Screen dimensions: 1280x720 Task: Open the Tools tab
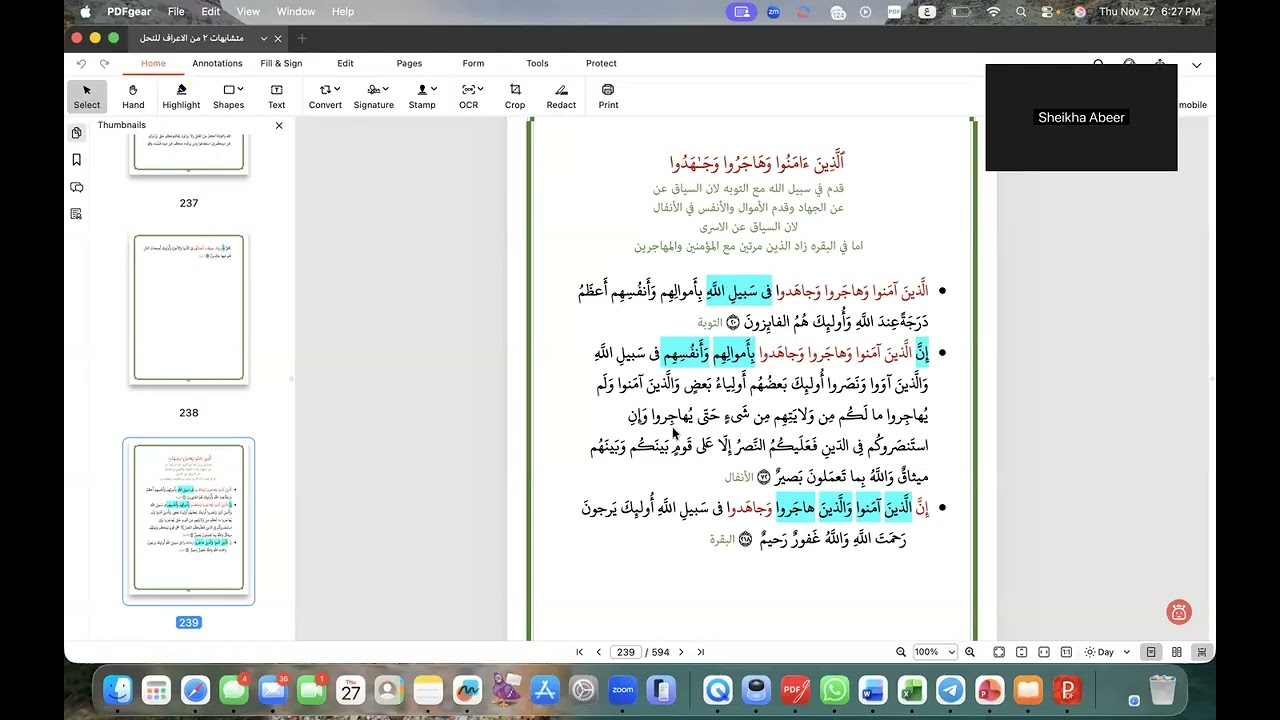537,63
